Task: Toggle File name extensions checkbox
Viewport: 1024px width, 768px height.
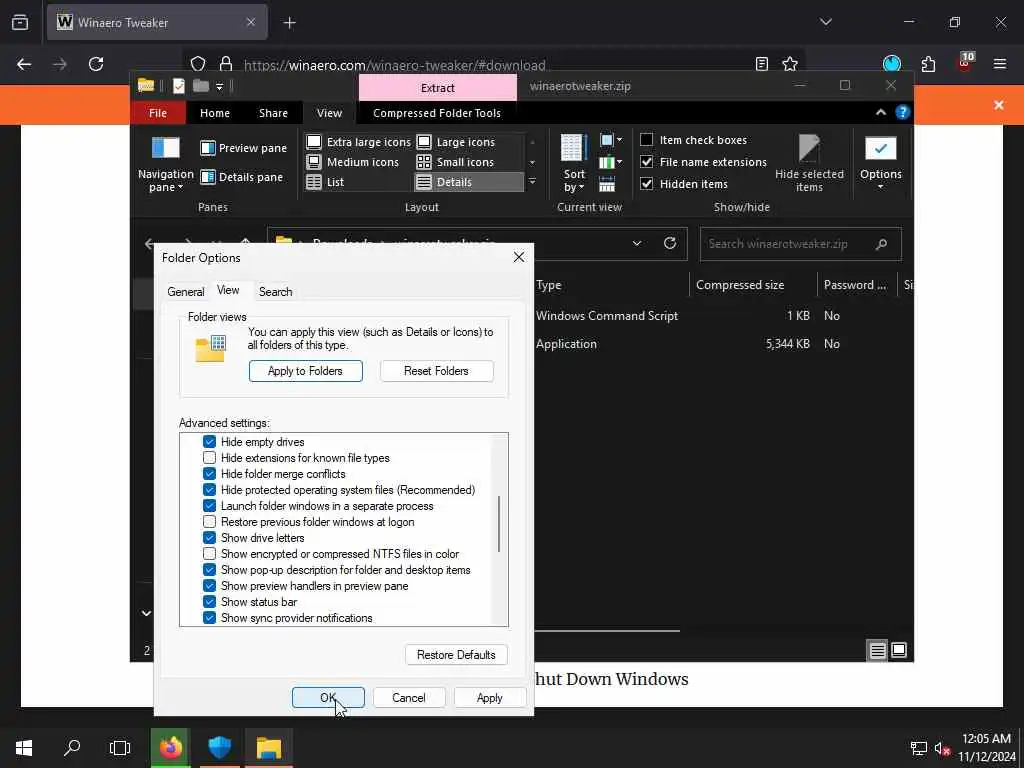Action: (x=647, y=162)
